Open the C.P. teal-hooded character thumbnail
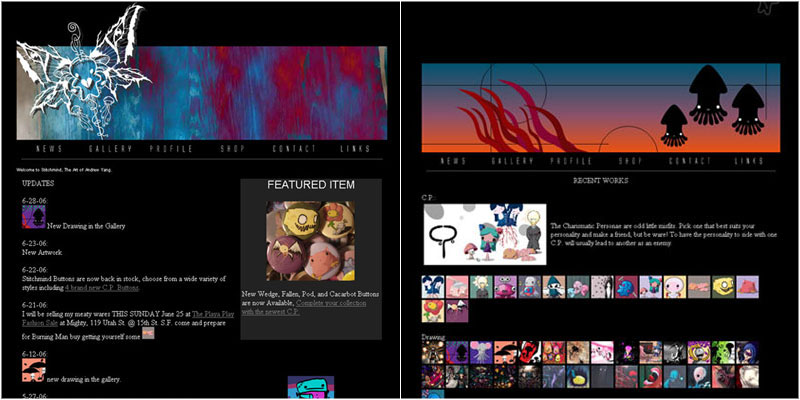 tap(554, 287)
